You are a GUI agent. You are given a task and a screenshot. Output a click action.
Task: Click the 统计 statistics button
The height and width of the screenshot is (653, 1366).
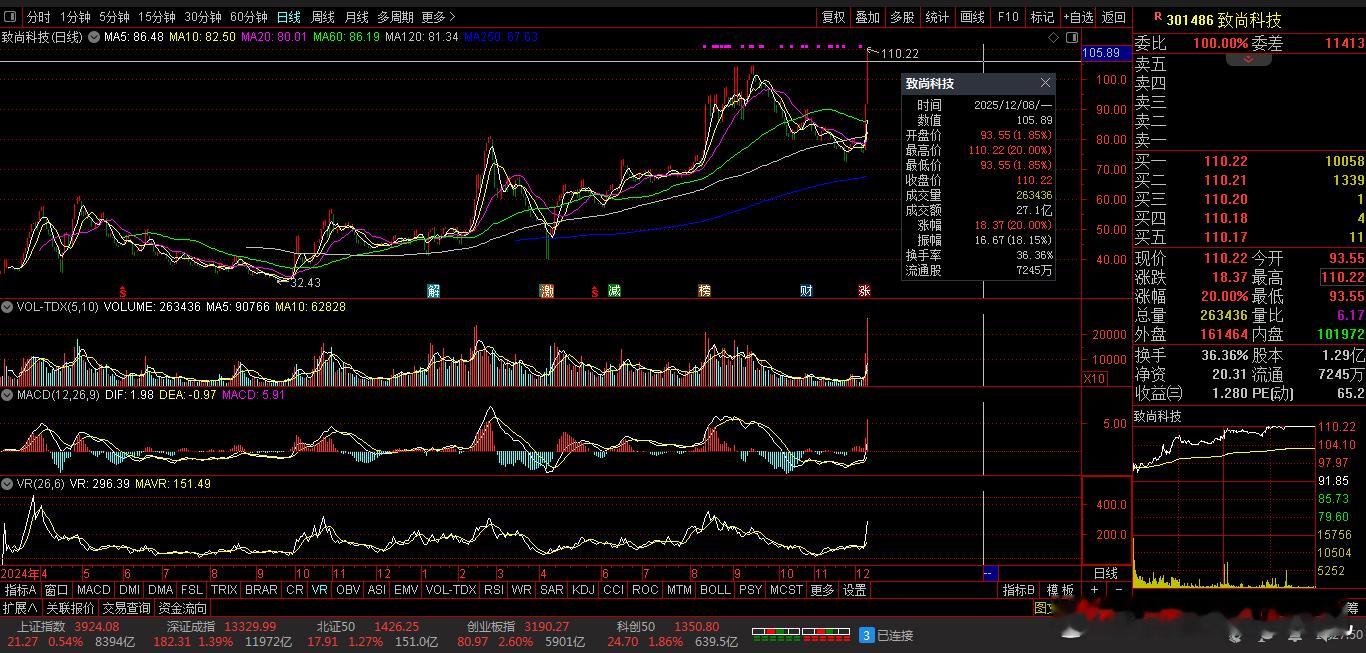[937, 17]
